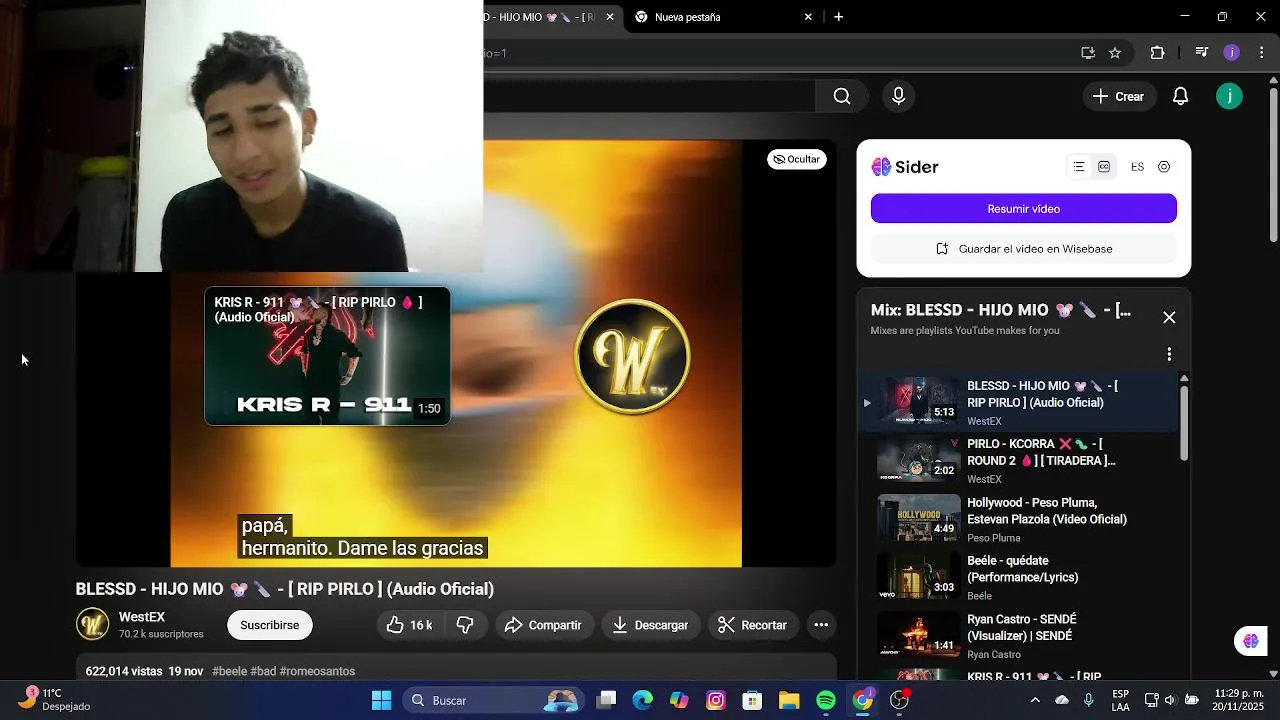Click the Crear button
The width and height of the screenshot is (1280, 720).
(x=1119, y=96)
